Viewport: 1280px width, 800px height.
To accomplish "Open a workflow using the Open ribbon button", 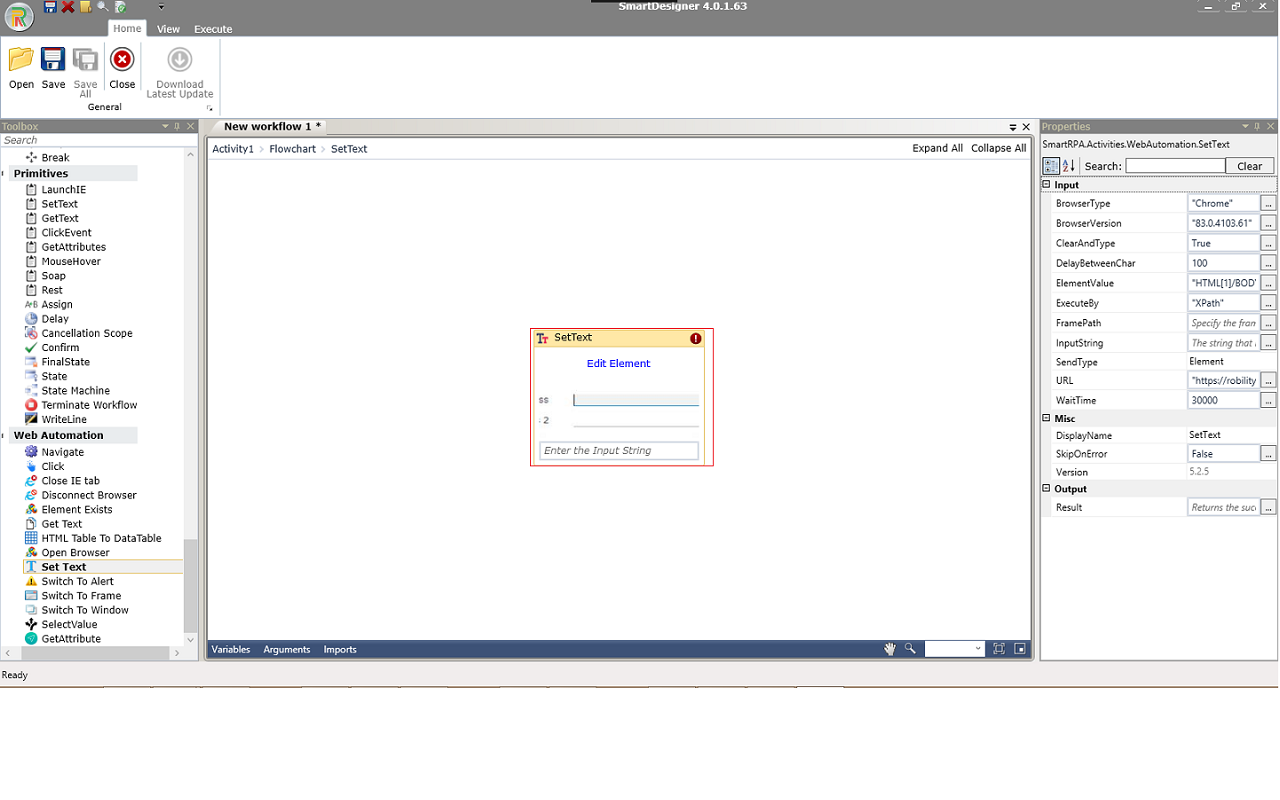I will point(20,67).
